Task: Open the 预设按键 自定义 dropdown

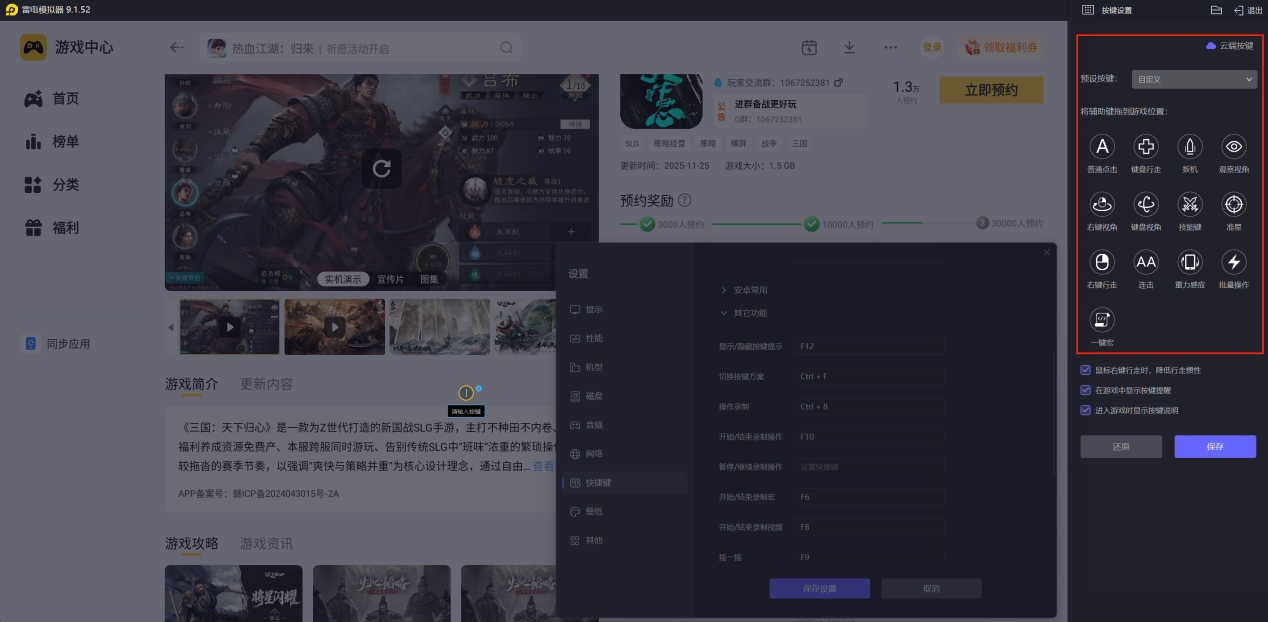Action: click(x=1194, y=78)
